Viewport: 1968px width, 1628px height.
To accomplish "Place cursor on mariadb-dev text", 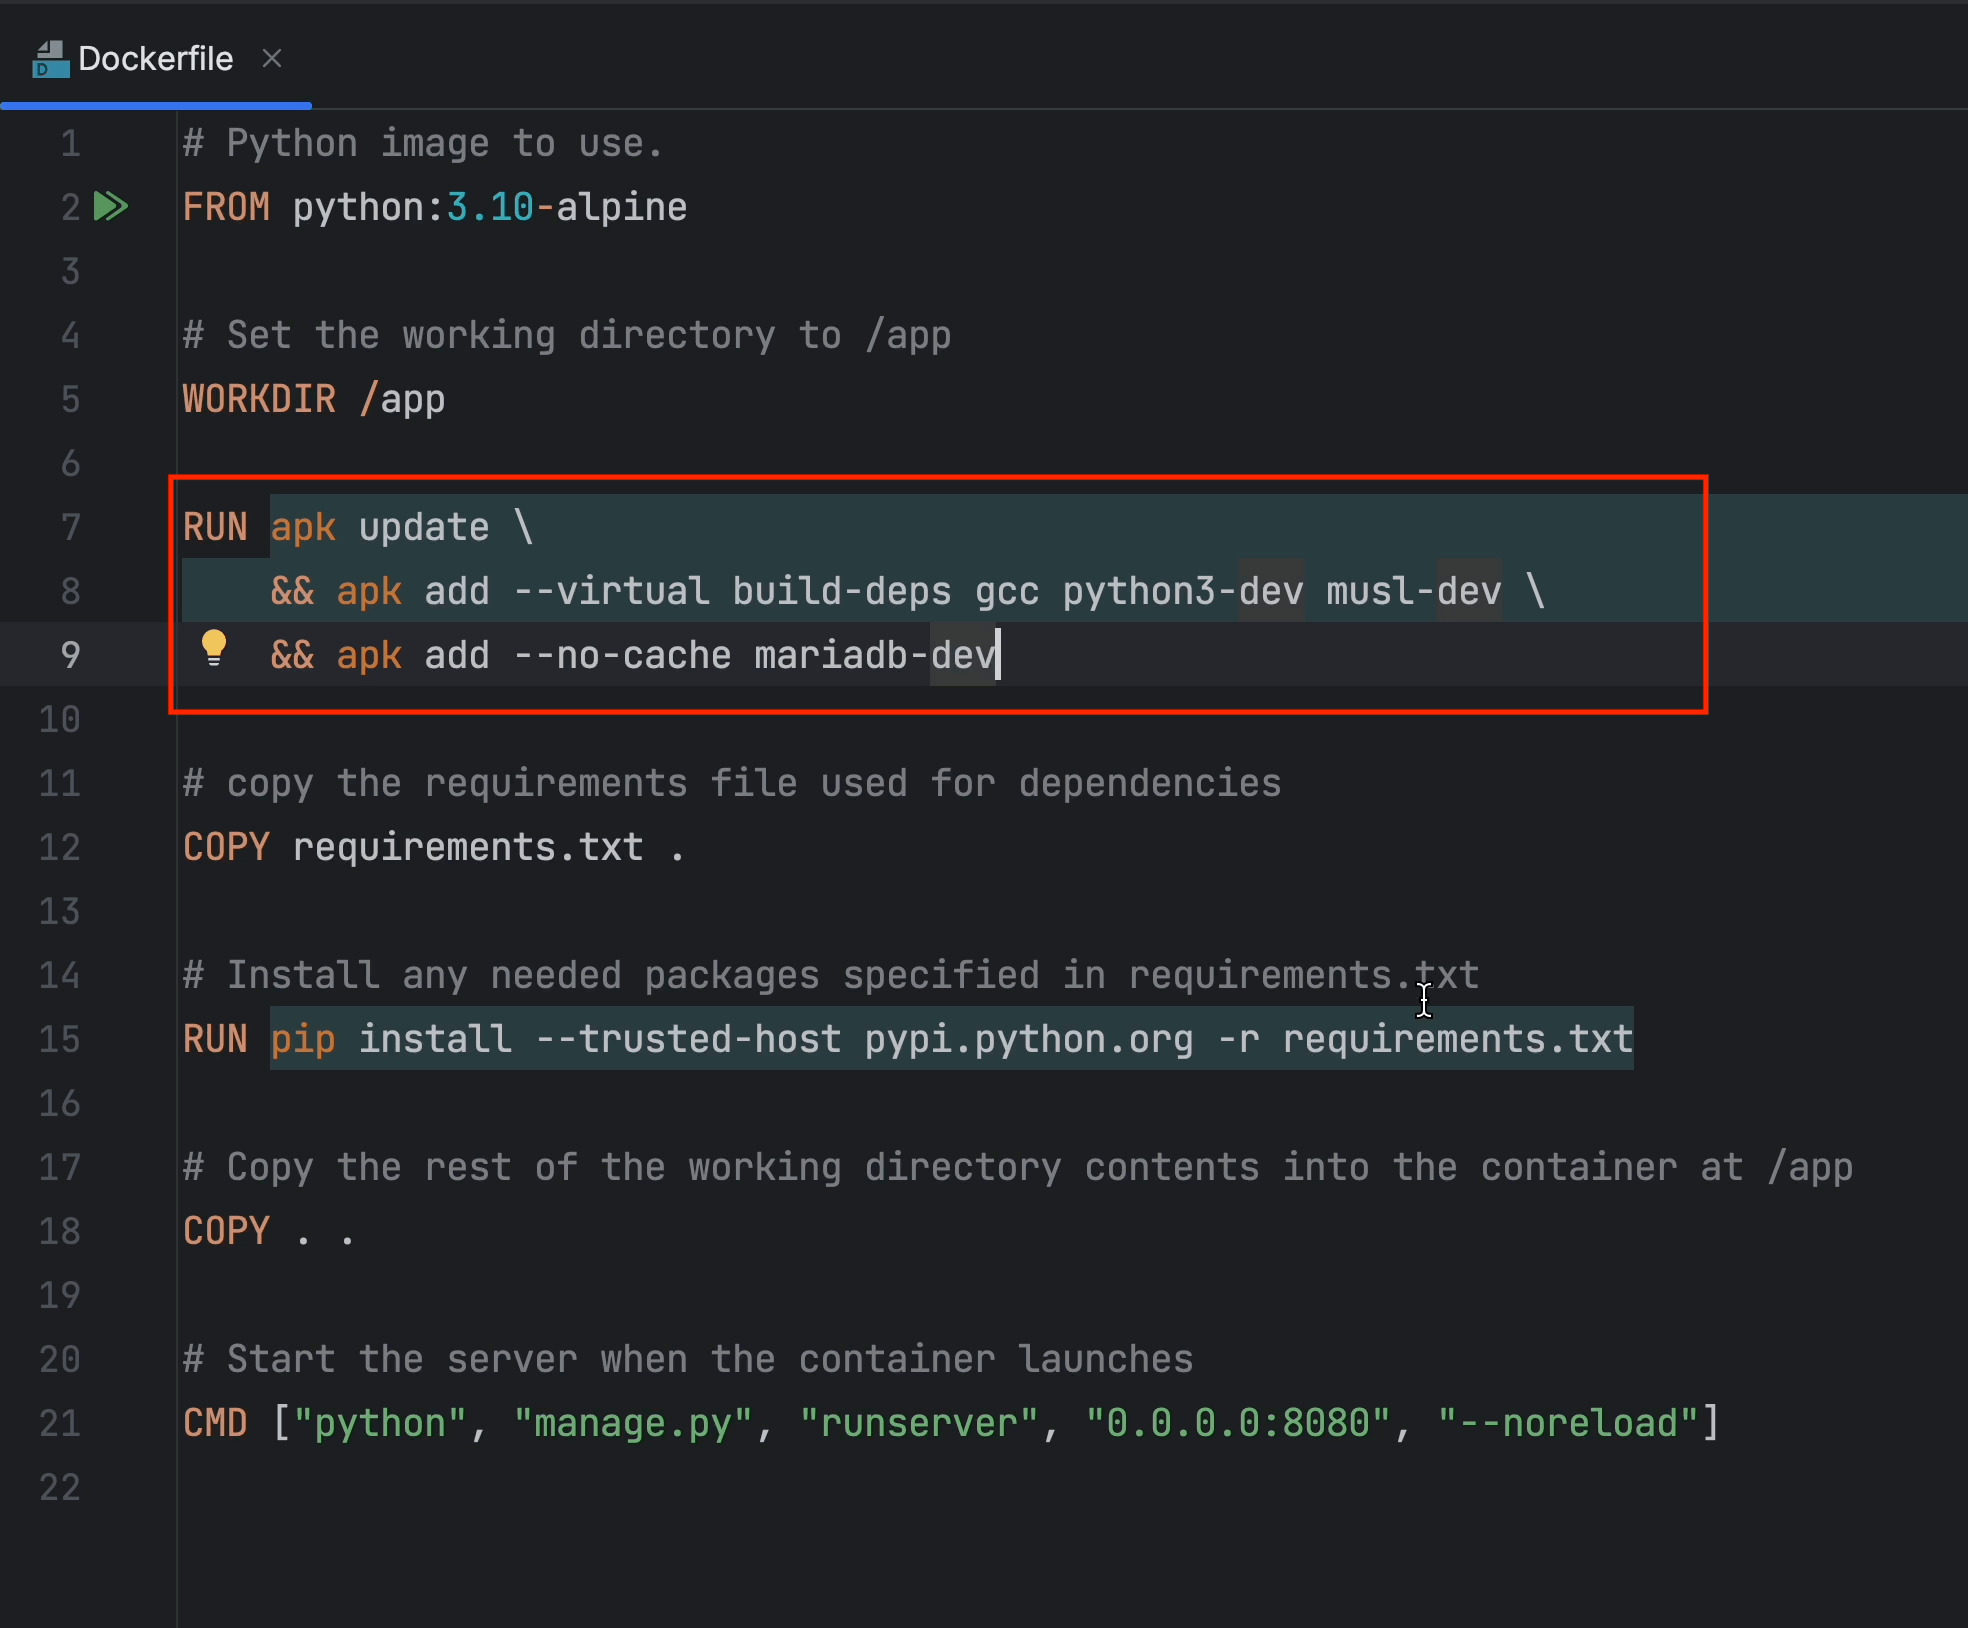I will (875, 655).
